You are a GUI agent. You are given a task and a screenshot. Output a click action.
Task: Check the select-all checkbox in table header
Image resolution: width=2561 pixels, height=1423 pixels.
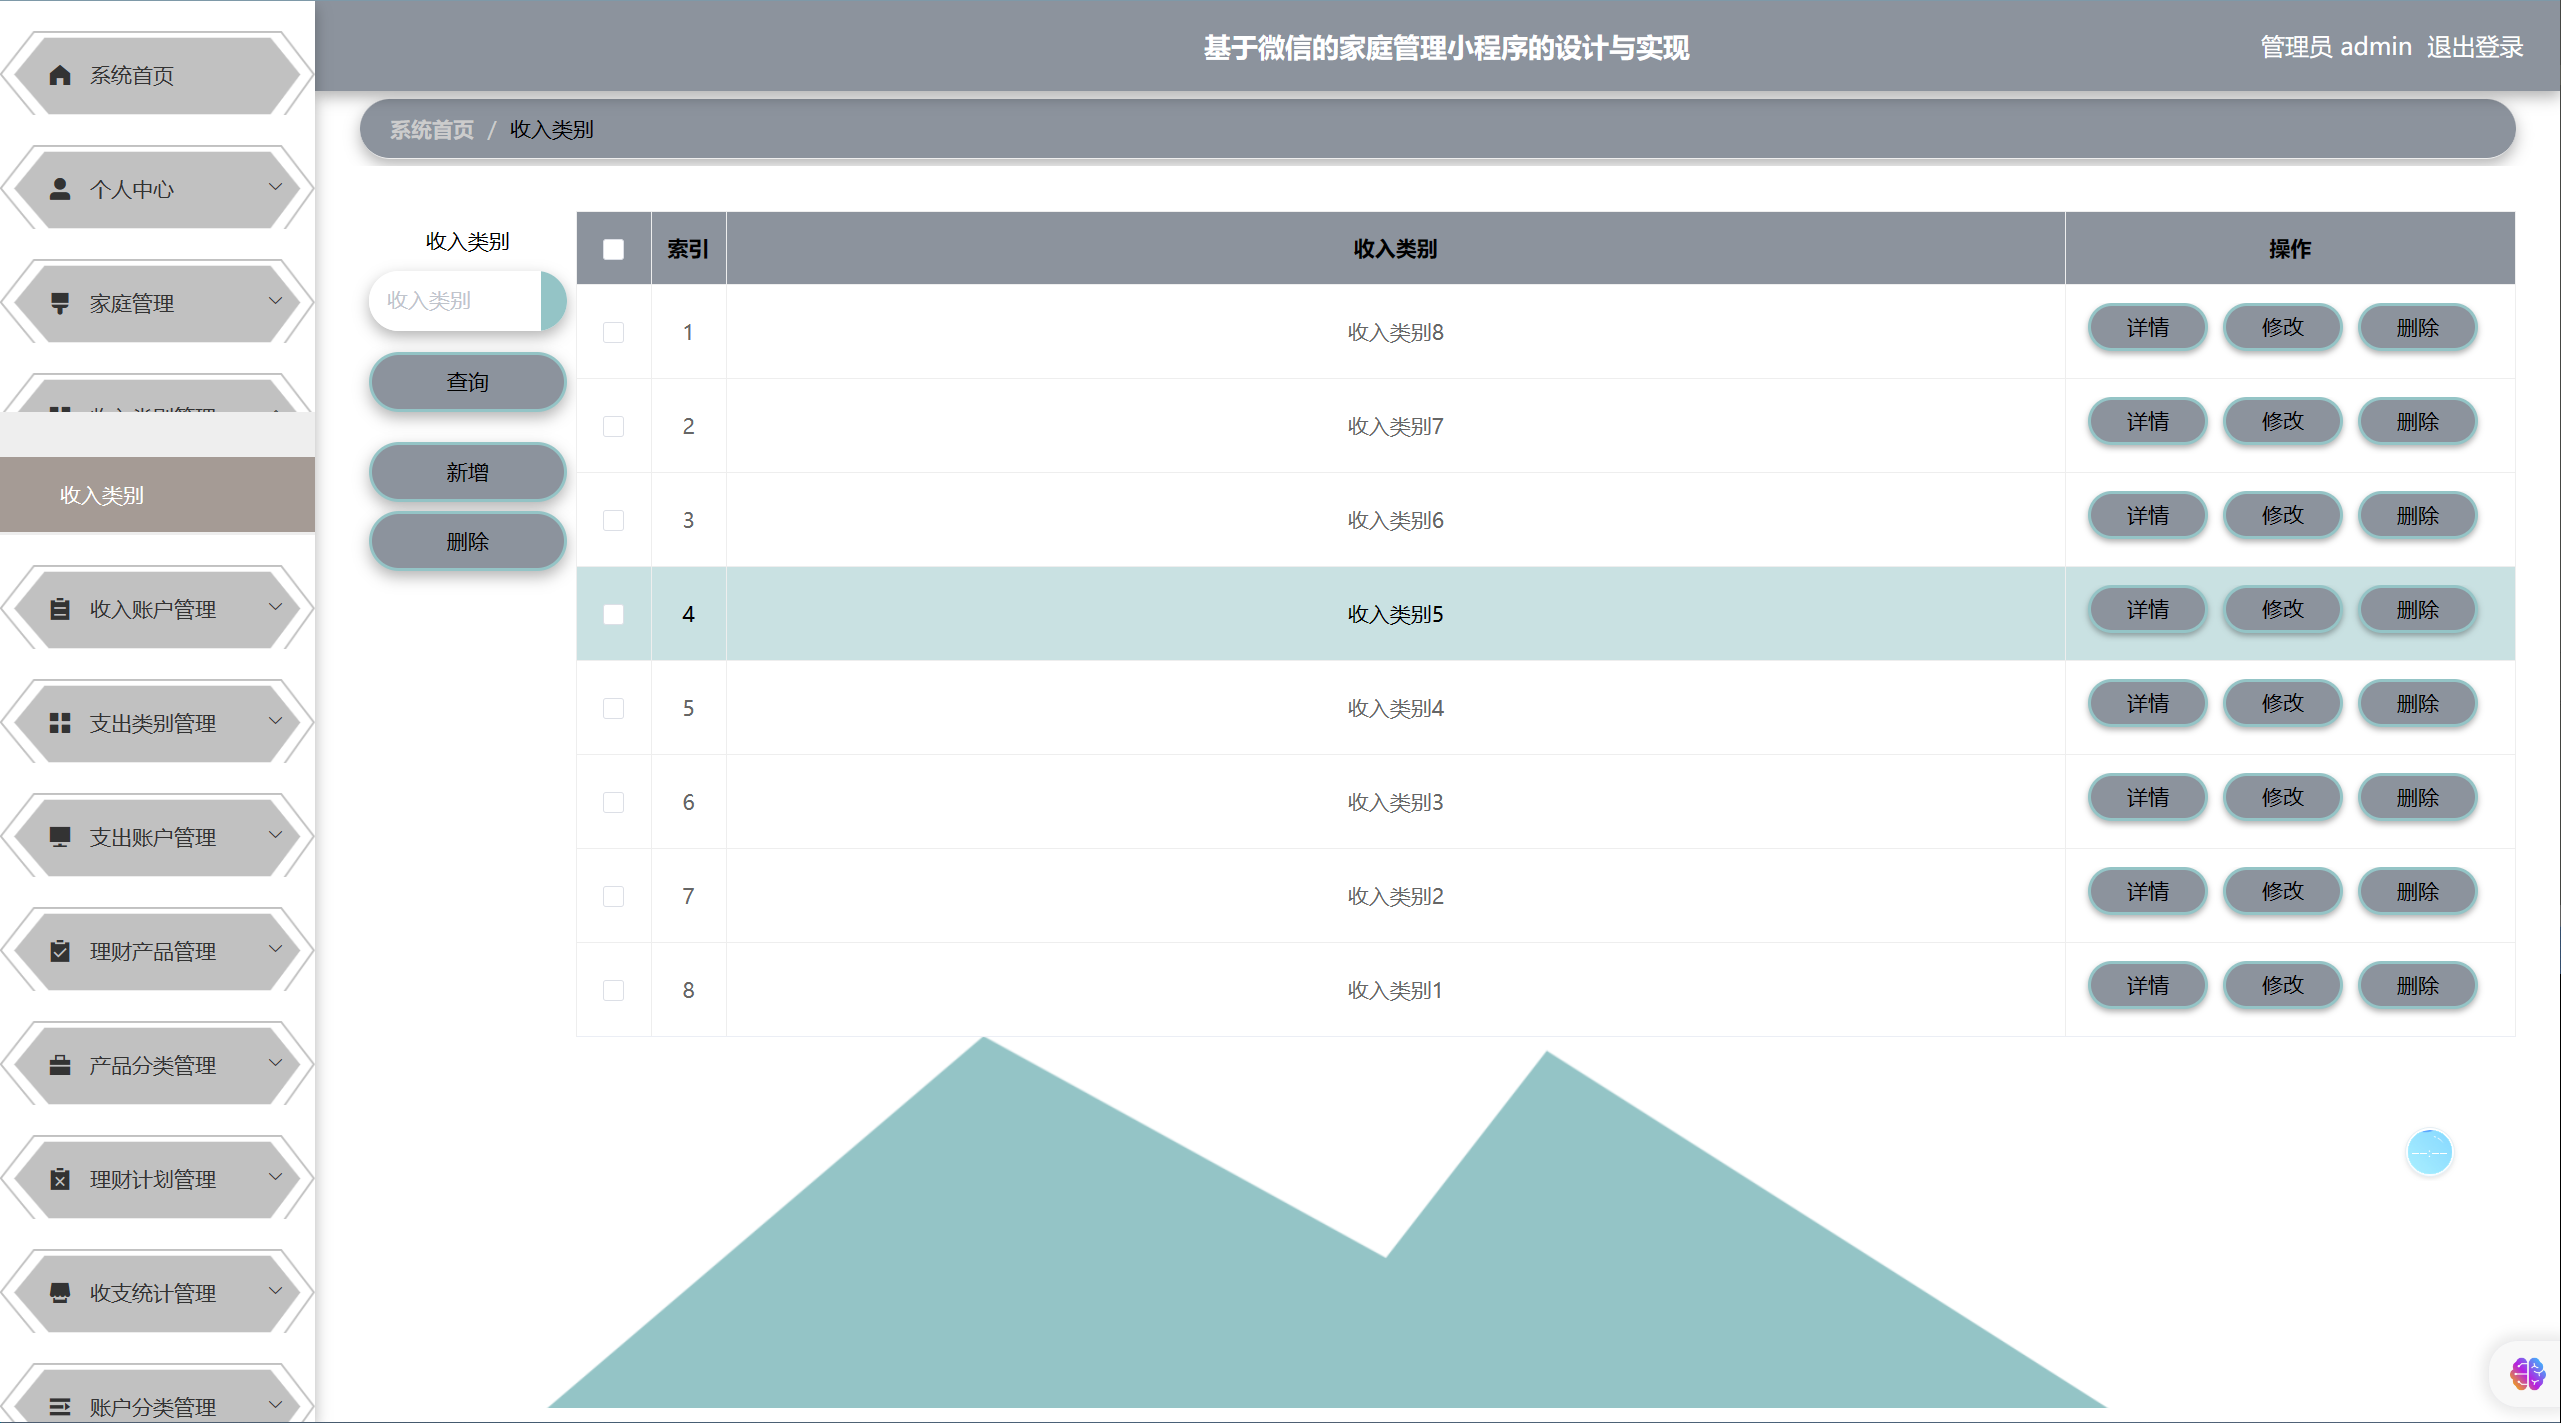[x=613, y=249]
